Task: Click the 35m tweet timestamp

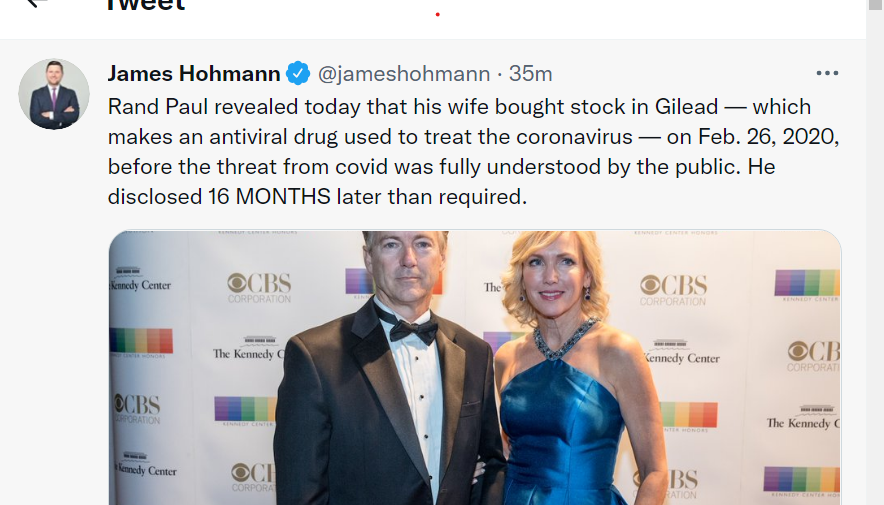Action: 531,73
